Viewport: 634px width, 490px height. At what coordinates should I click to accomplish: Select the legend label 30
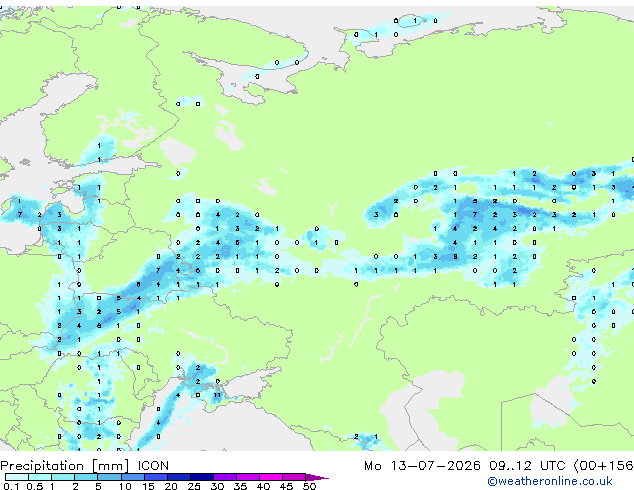pyautogui.click(x=217, y=486)
